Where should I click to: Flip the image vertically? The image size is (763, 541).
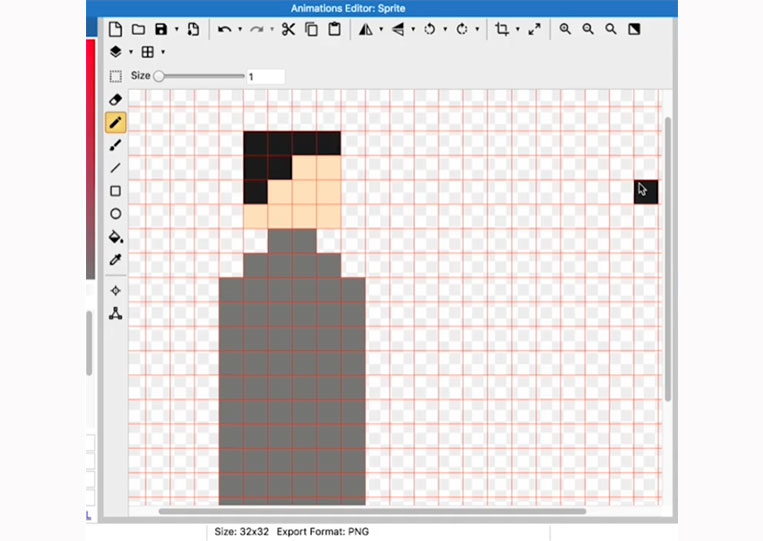(398, 29)
